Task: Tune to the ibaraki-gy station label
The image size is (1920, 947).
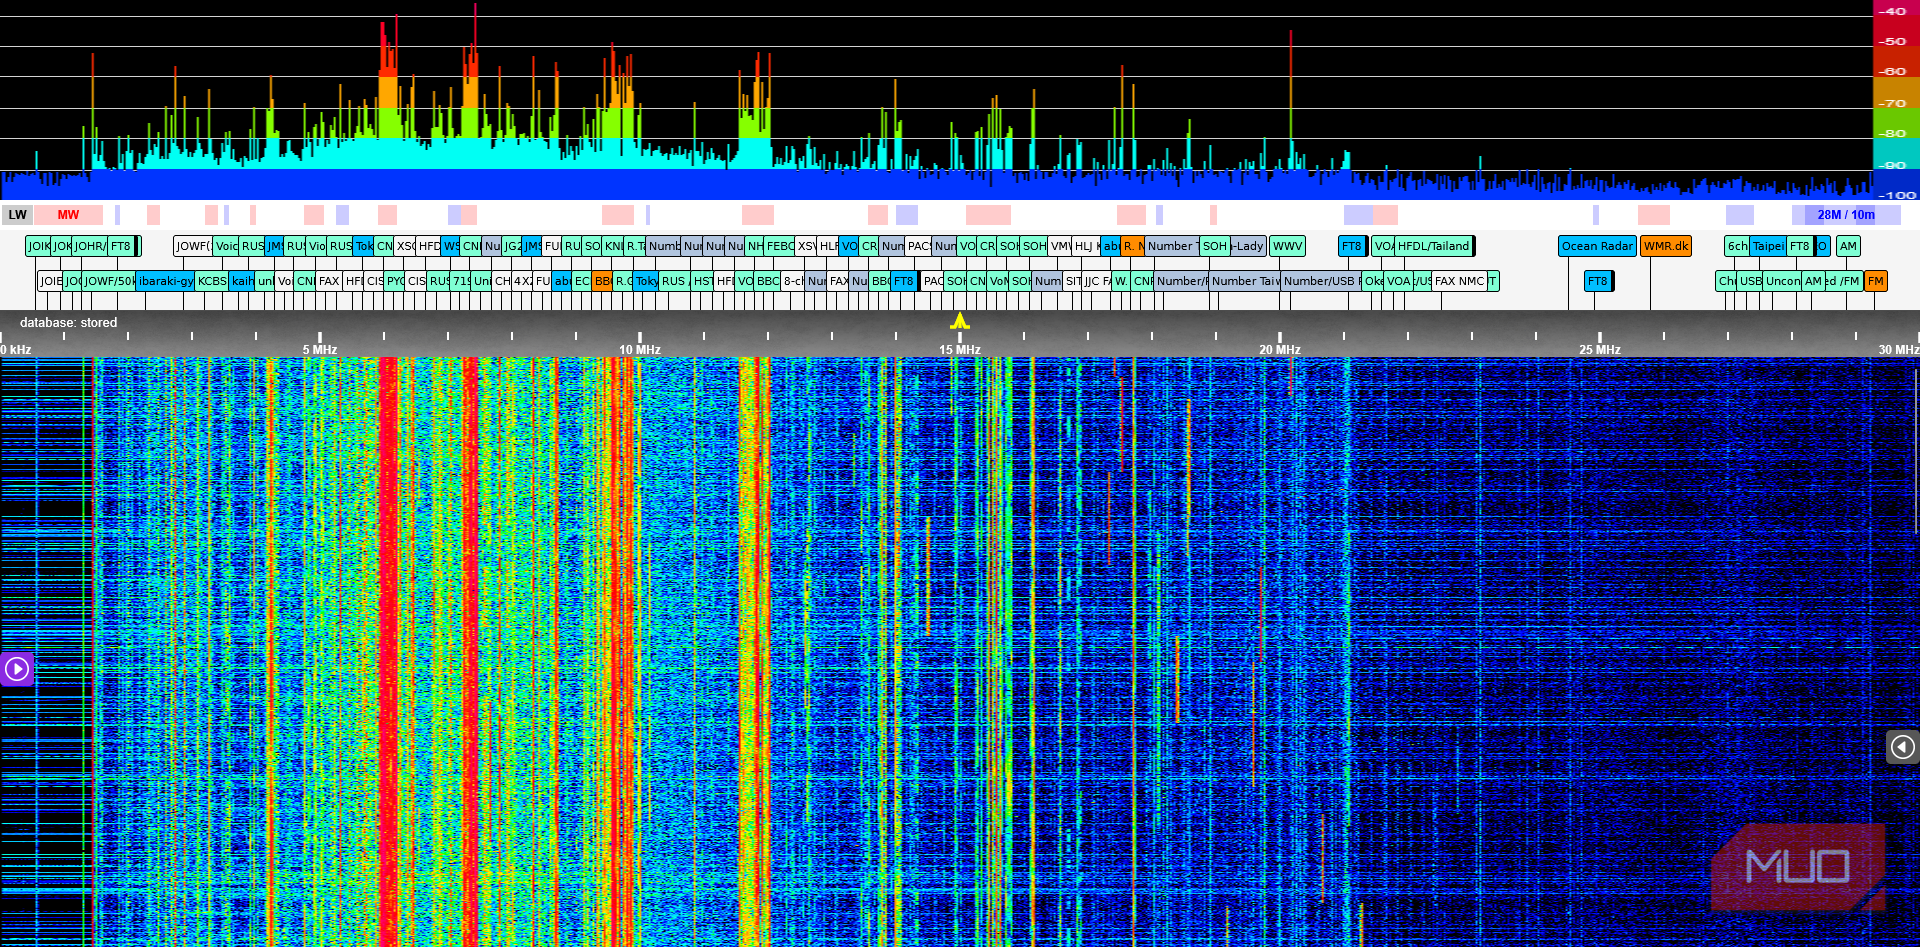Action: click(165, 281)
